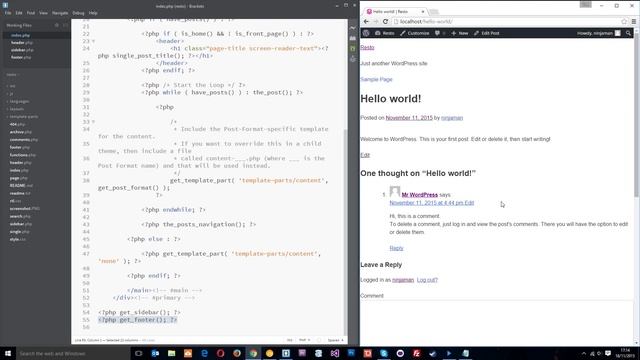Image resolution: width=640 pixels, height=360 pixels.
Task: Open the Navigate menu in Brackets
Action: click(x=60, y=13)
